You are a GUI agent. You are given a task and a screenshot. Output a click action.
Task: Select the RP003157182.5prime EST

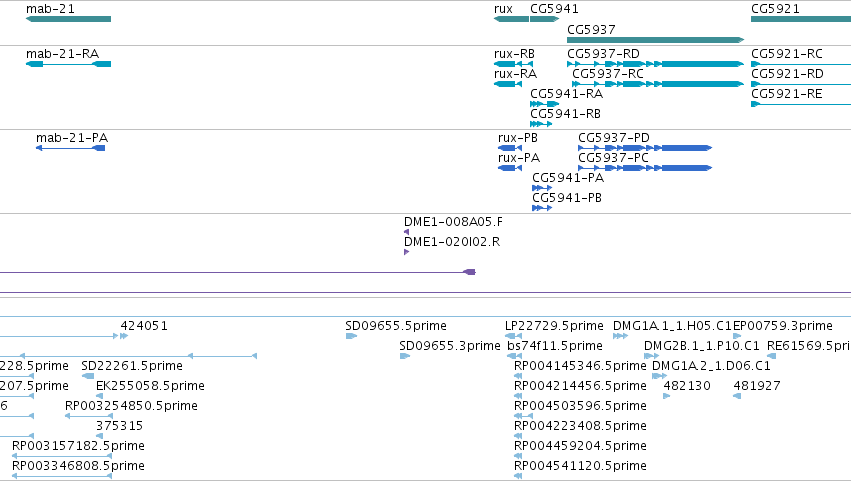(x=62, y=457)
